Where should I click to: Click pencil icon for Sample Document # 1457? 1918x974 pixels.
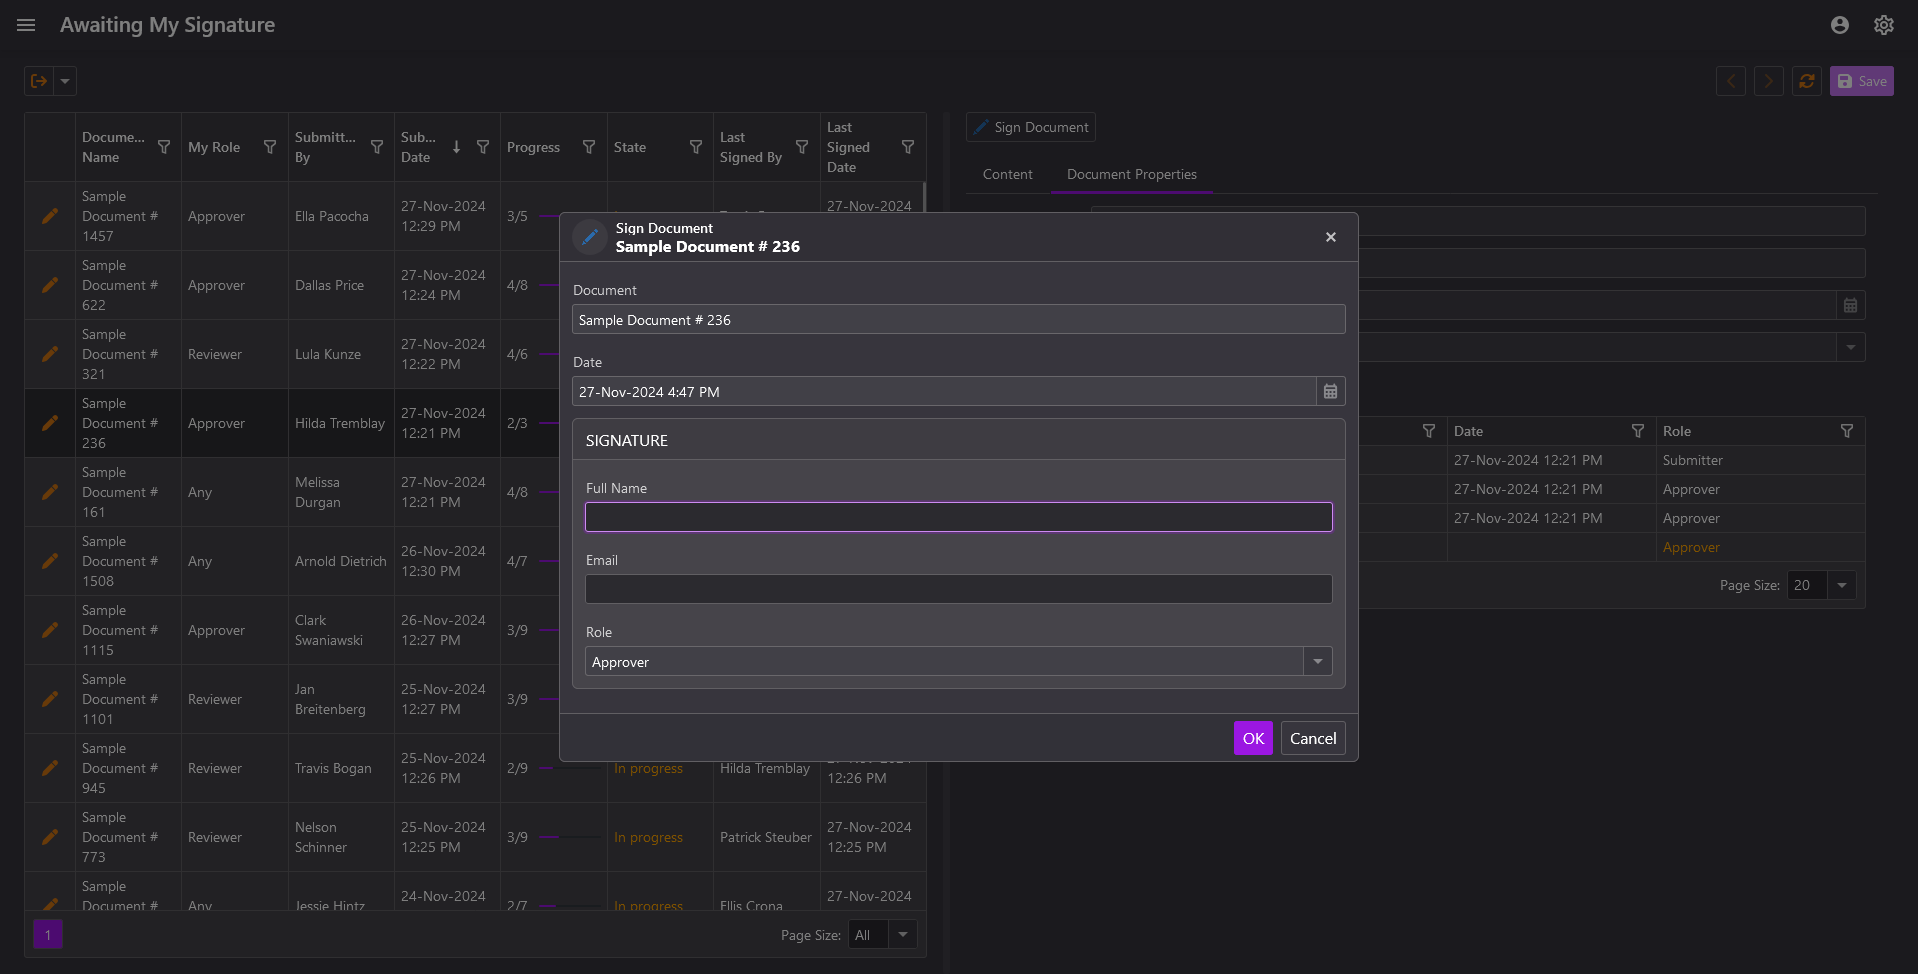pos(50,216)
